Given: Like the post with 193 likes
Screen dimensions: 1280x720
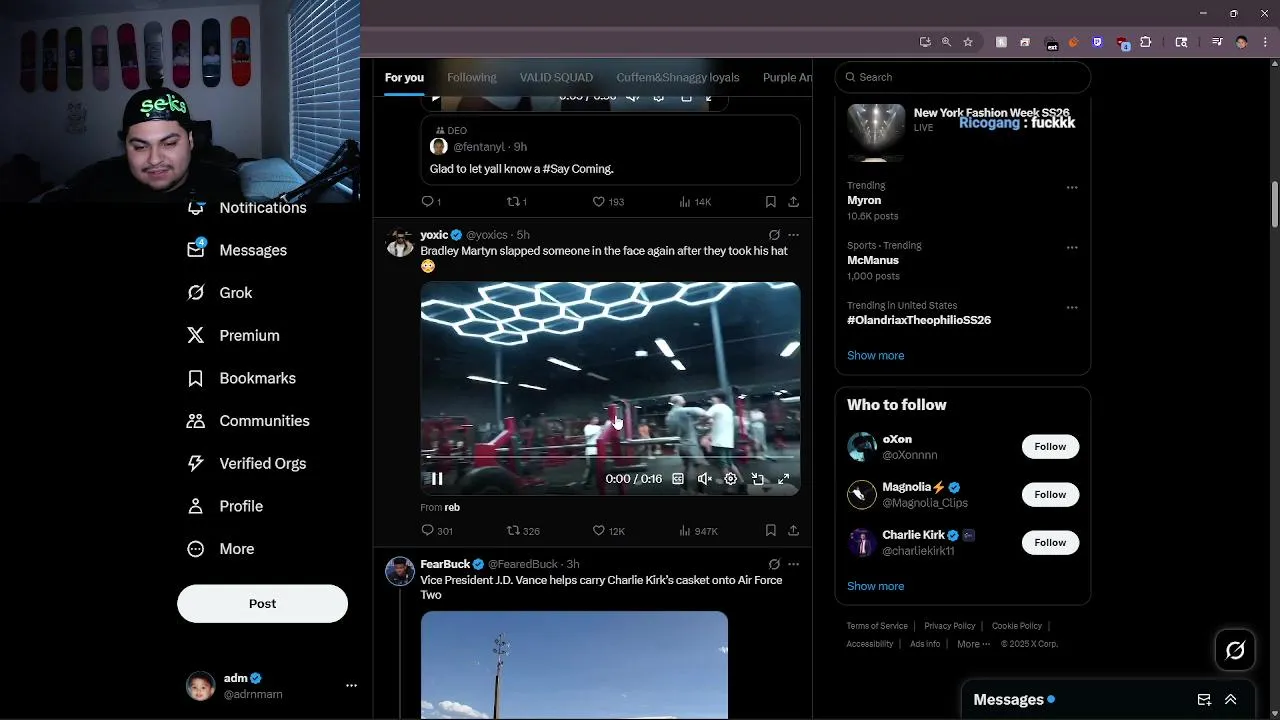Looking at the screenshot, I should pos(608,202).
